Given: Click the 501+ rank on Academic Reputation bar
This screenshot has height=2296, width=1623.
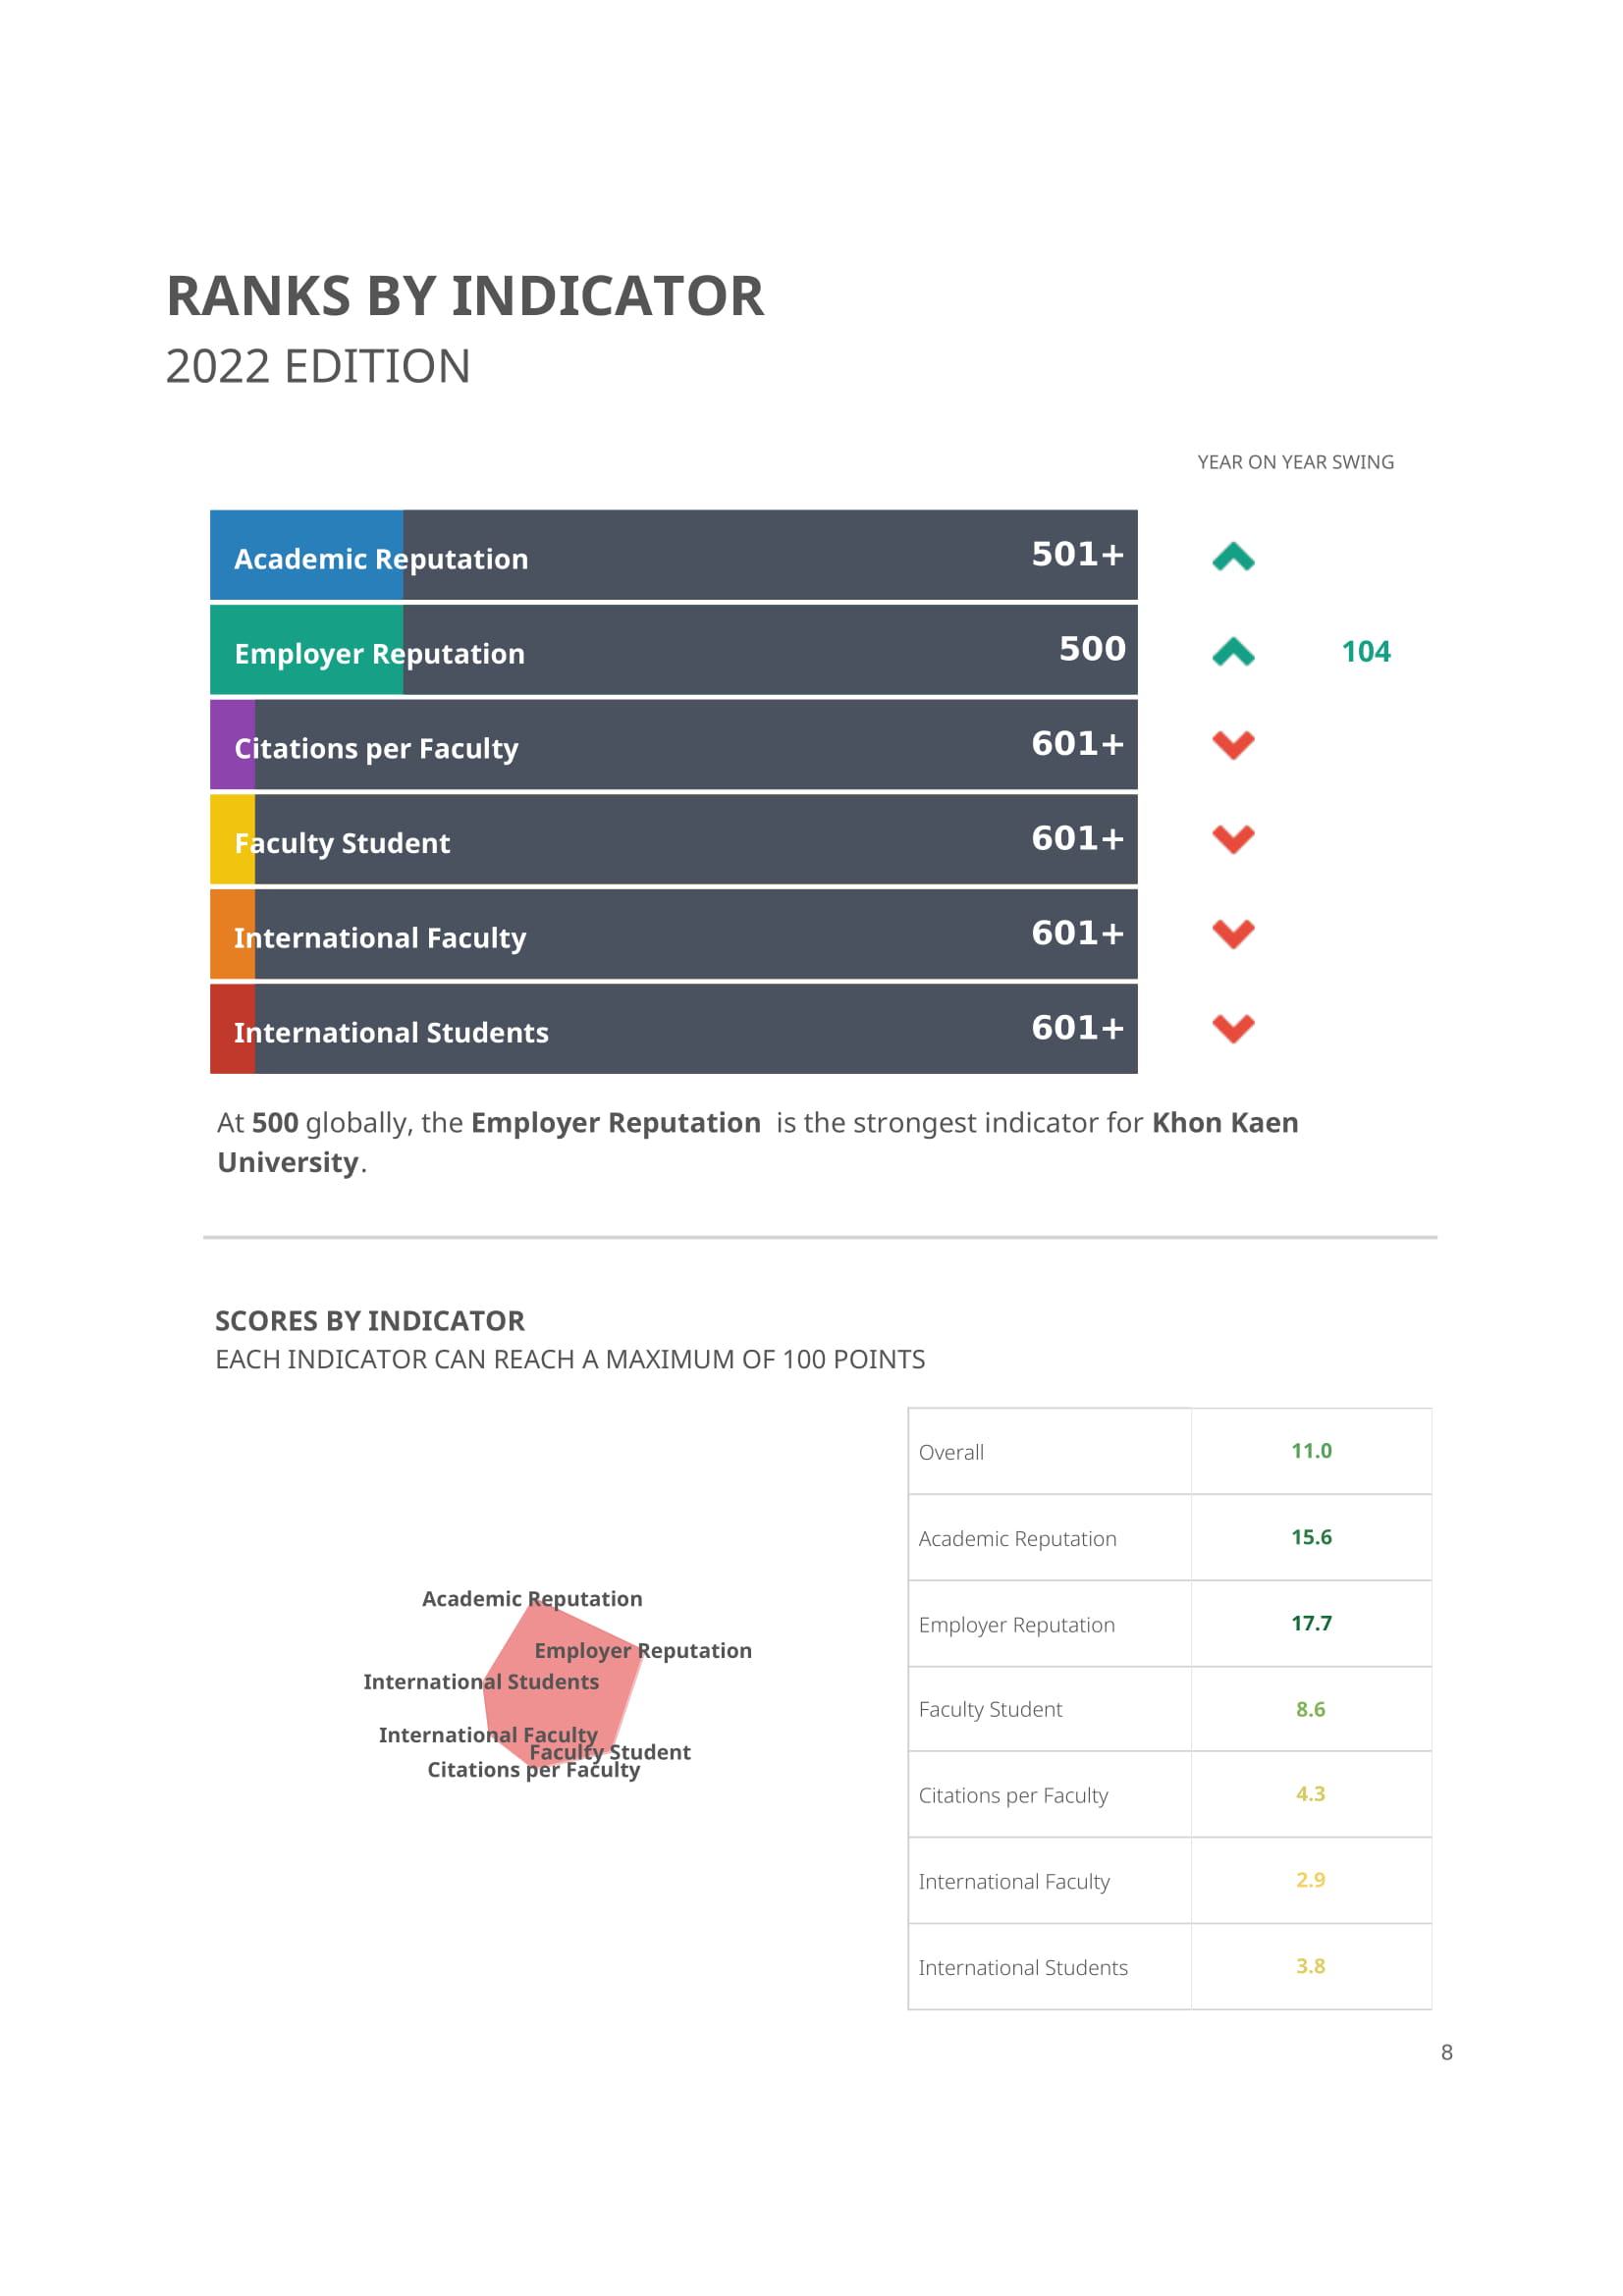Looking at the screenshot, I should click(x=1077, y=554).
